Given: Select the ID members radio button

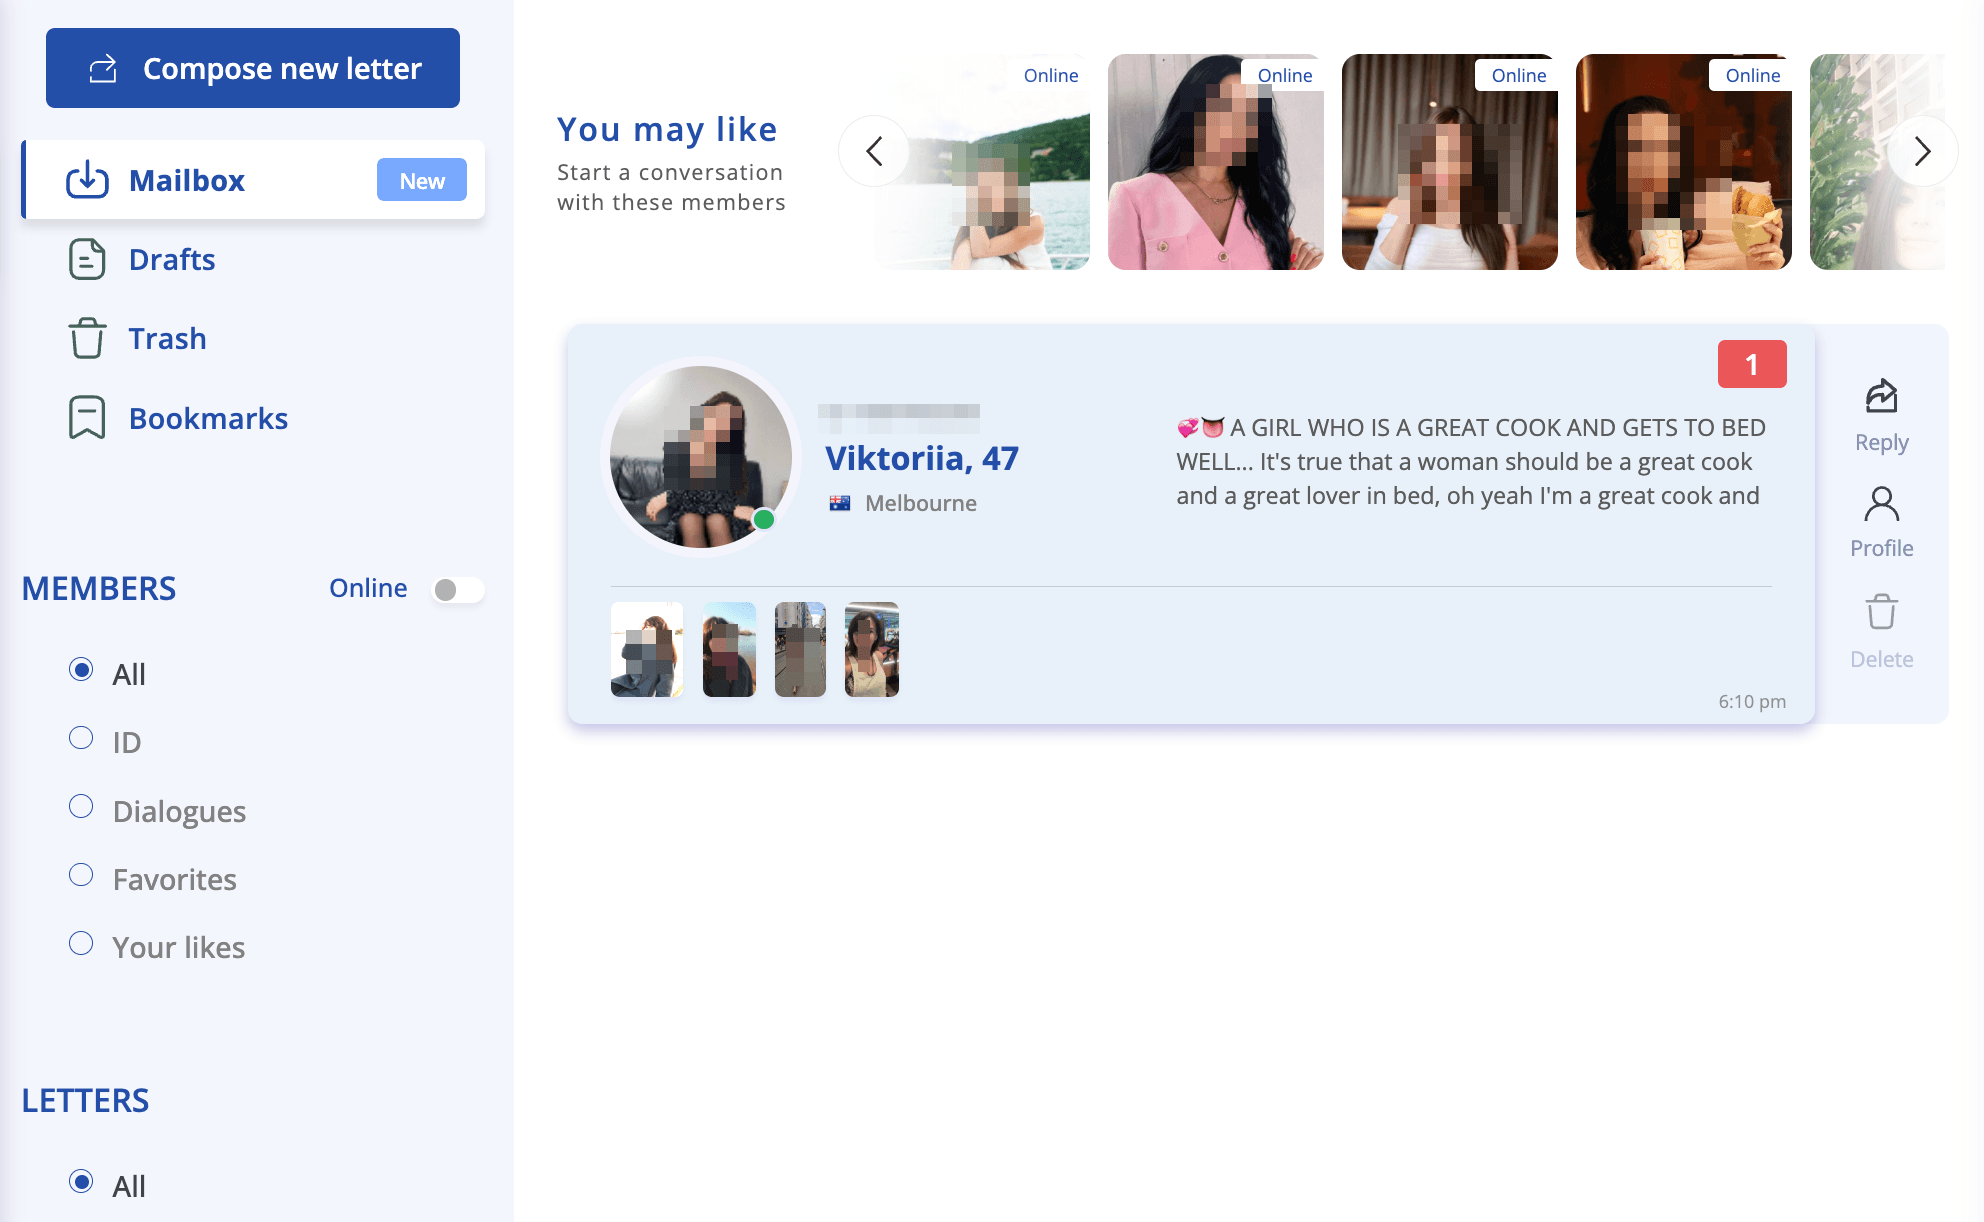Looking at the screenshot, I should 81,738.
